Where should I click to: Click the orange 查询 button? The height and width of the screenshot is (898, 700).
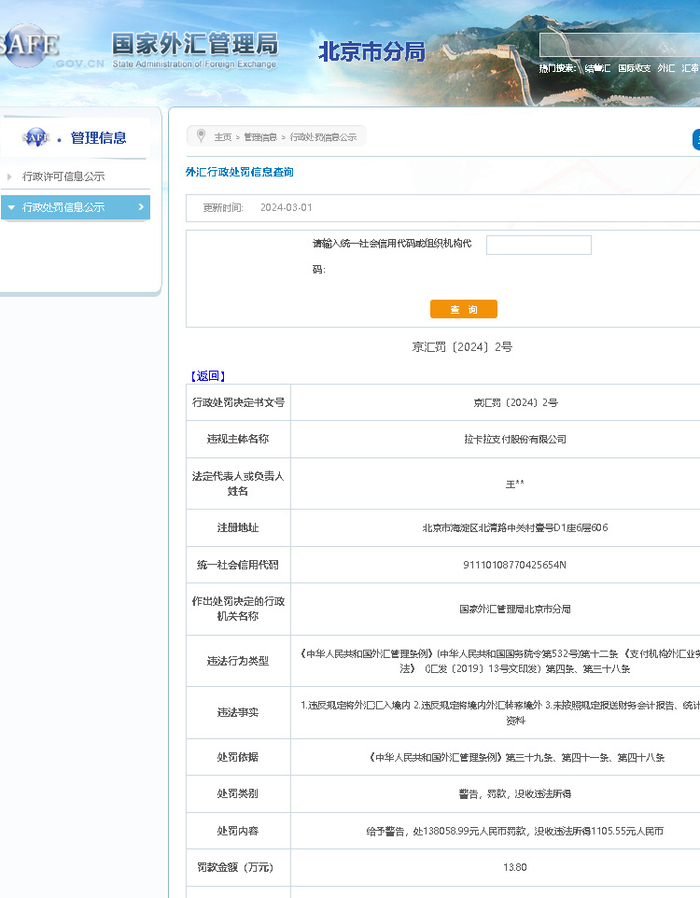pyautogui.click(x=463, y=310)
